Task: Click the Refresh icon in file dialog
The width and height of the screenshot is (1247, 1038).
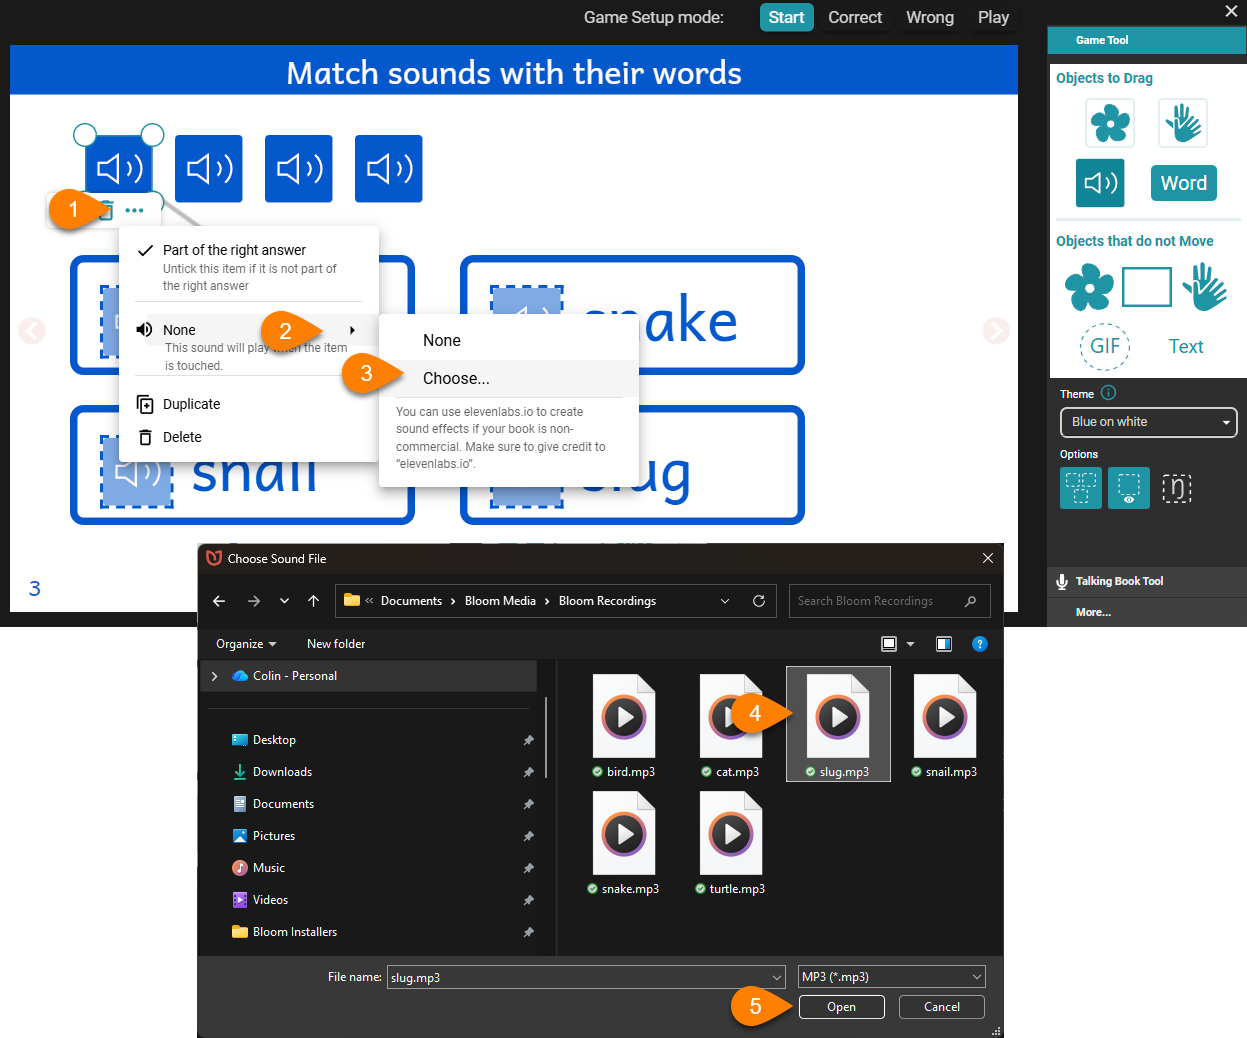Action: 759,601
